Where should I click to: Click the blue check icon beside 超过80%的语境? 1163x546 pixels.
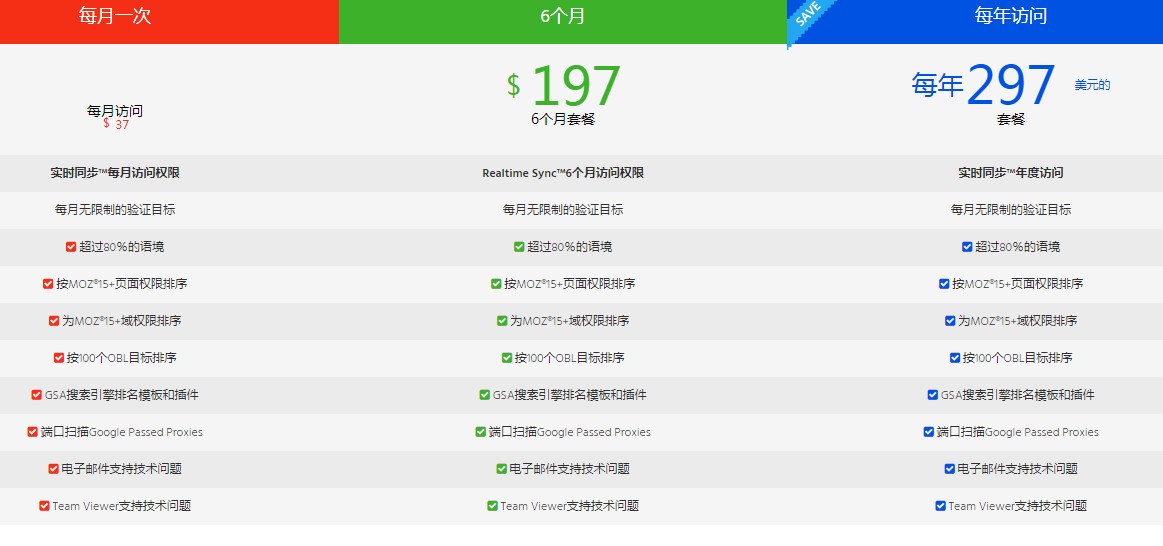pos(967,247)
